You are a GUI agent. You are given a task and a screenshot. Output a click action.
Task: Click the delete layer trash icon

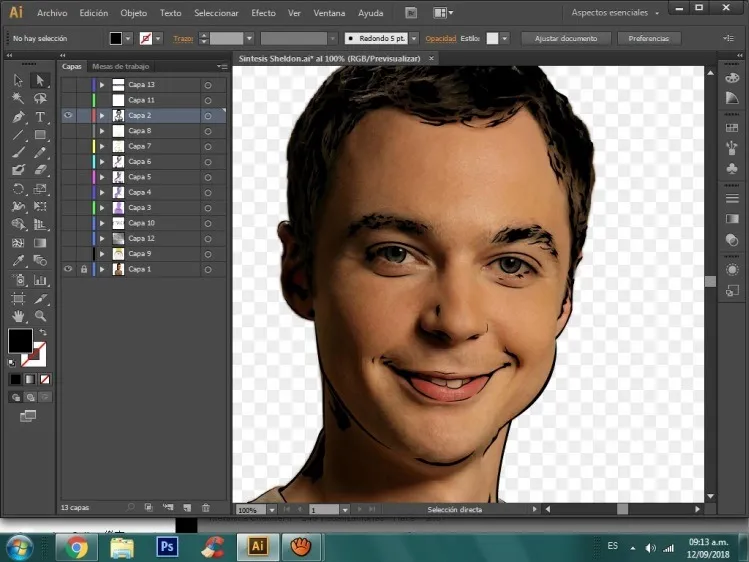pyautogui.click(x=206, y=508)
